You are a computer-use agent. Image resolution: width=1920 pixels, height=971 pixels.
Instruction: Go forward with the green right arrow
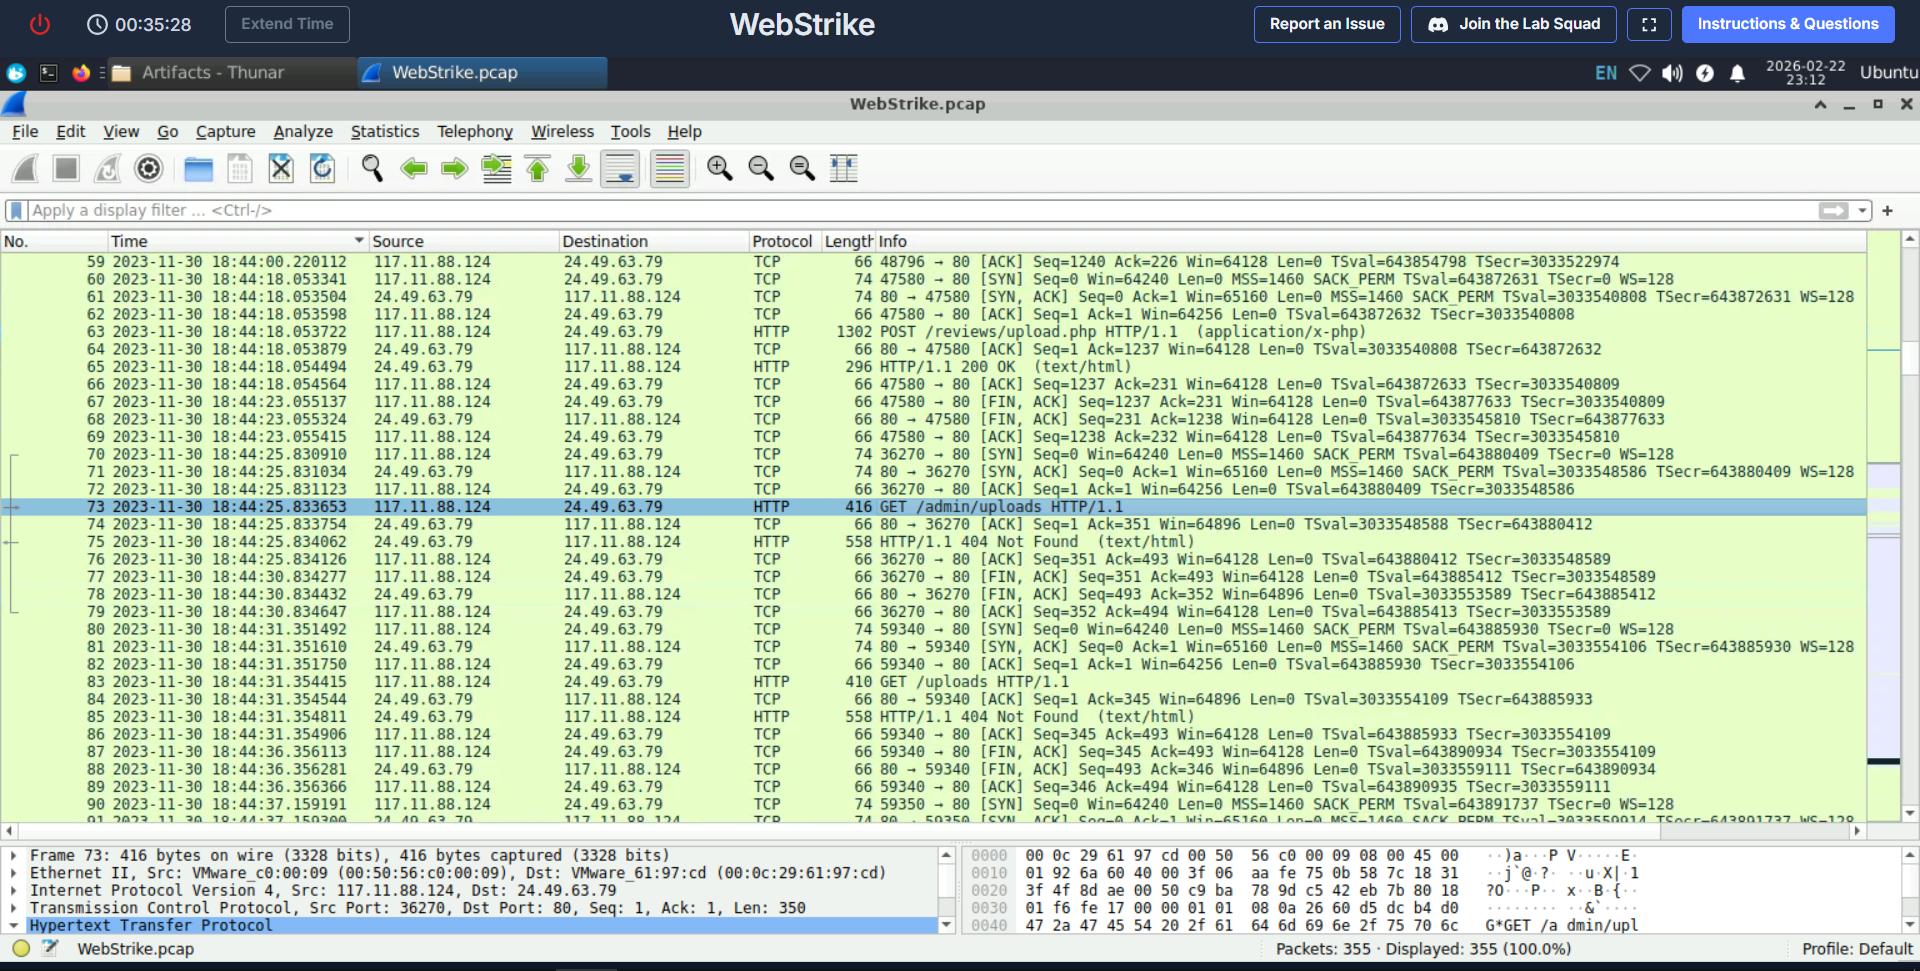[x=455, y=169]
